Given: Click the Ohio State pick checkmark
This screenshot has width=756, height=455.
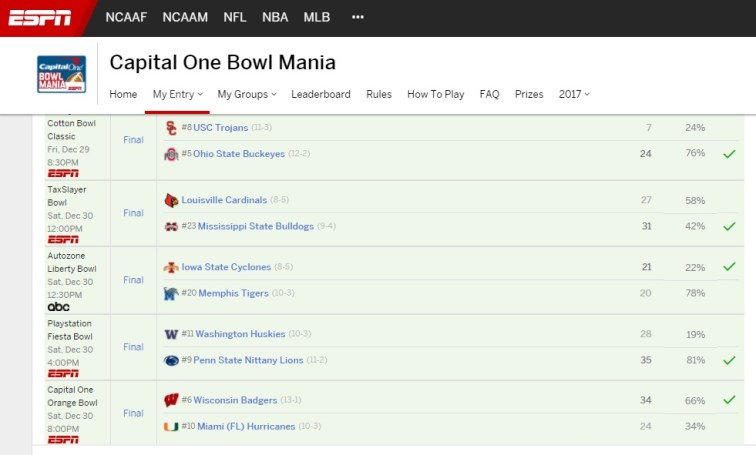Looking at the screenshot, I should [729, 154].
